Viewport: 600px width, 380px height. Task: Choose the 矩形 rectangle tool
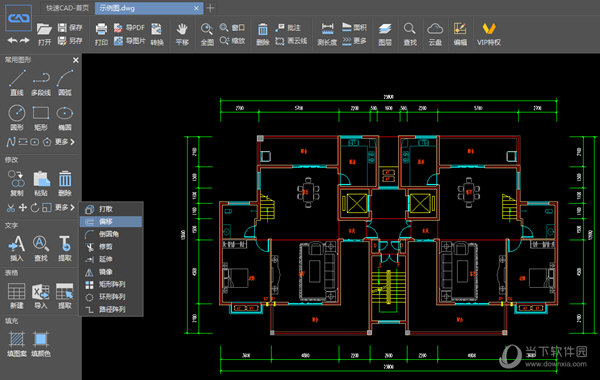tap(41, 117)
